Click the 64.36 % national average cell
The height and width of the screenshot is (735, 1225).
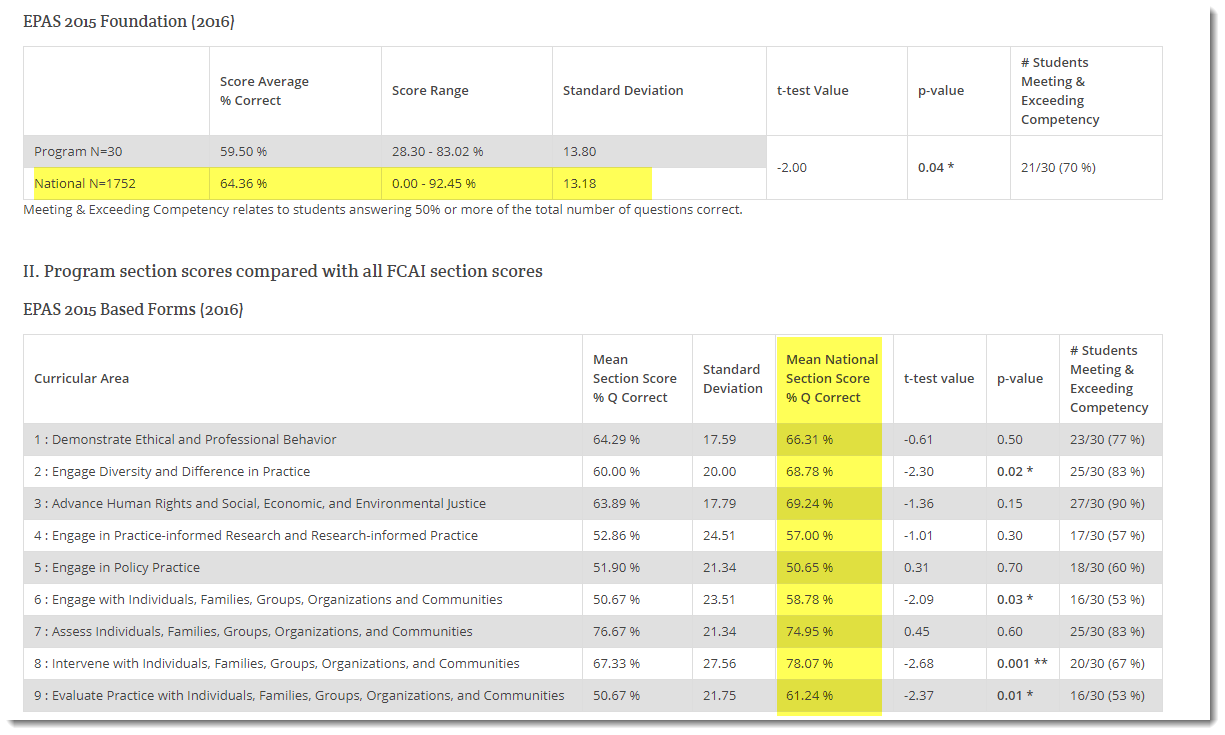[243, 183]
